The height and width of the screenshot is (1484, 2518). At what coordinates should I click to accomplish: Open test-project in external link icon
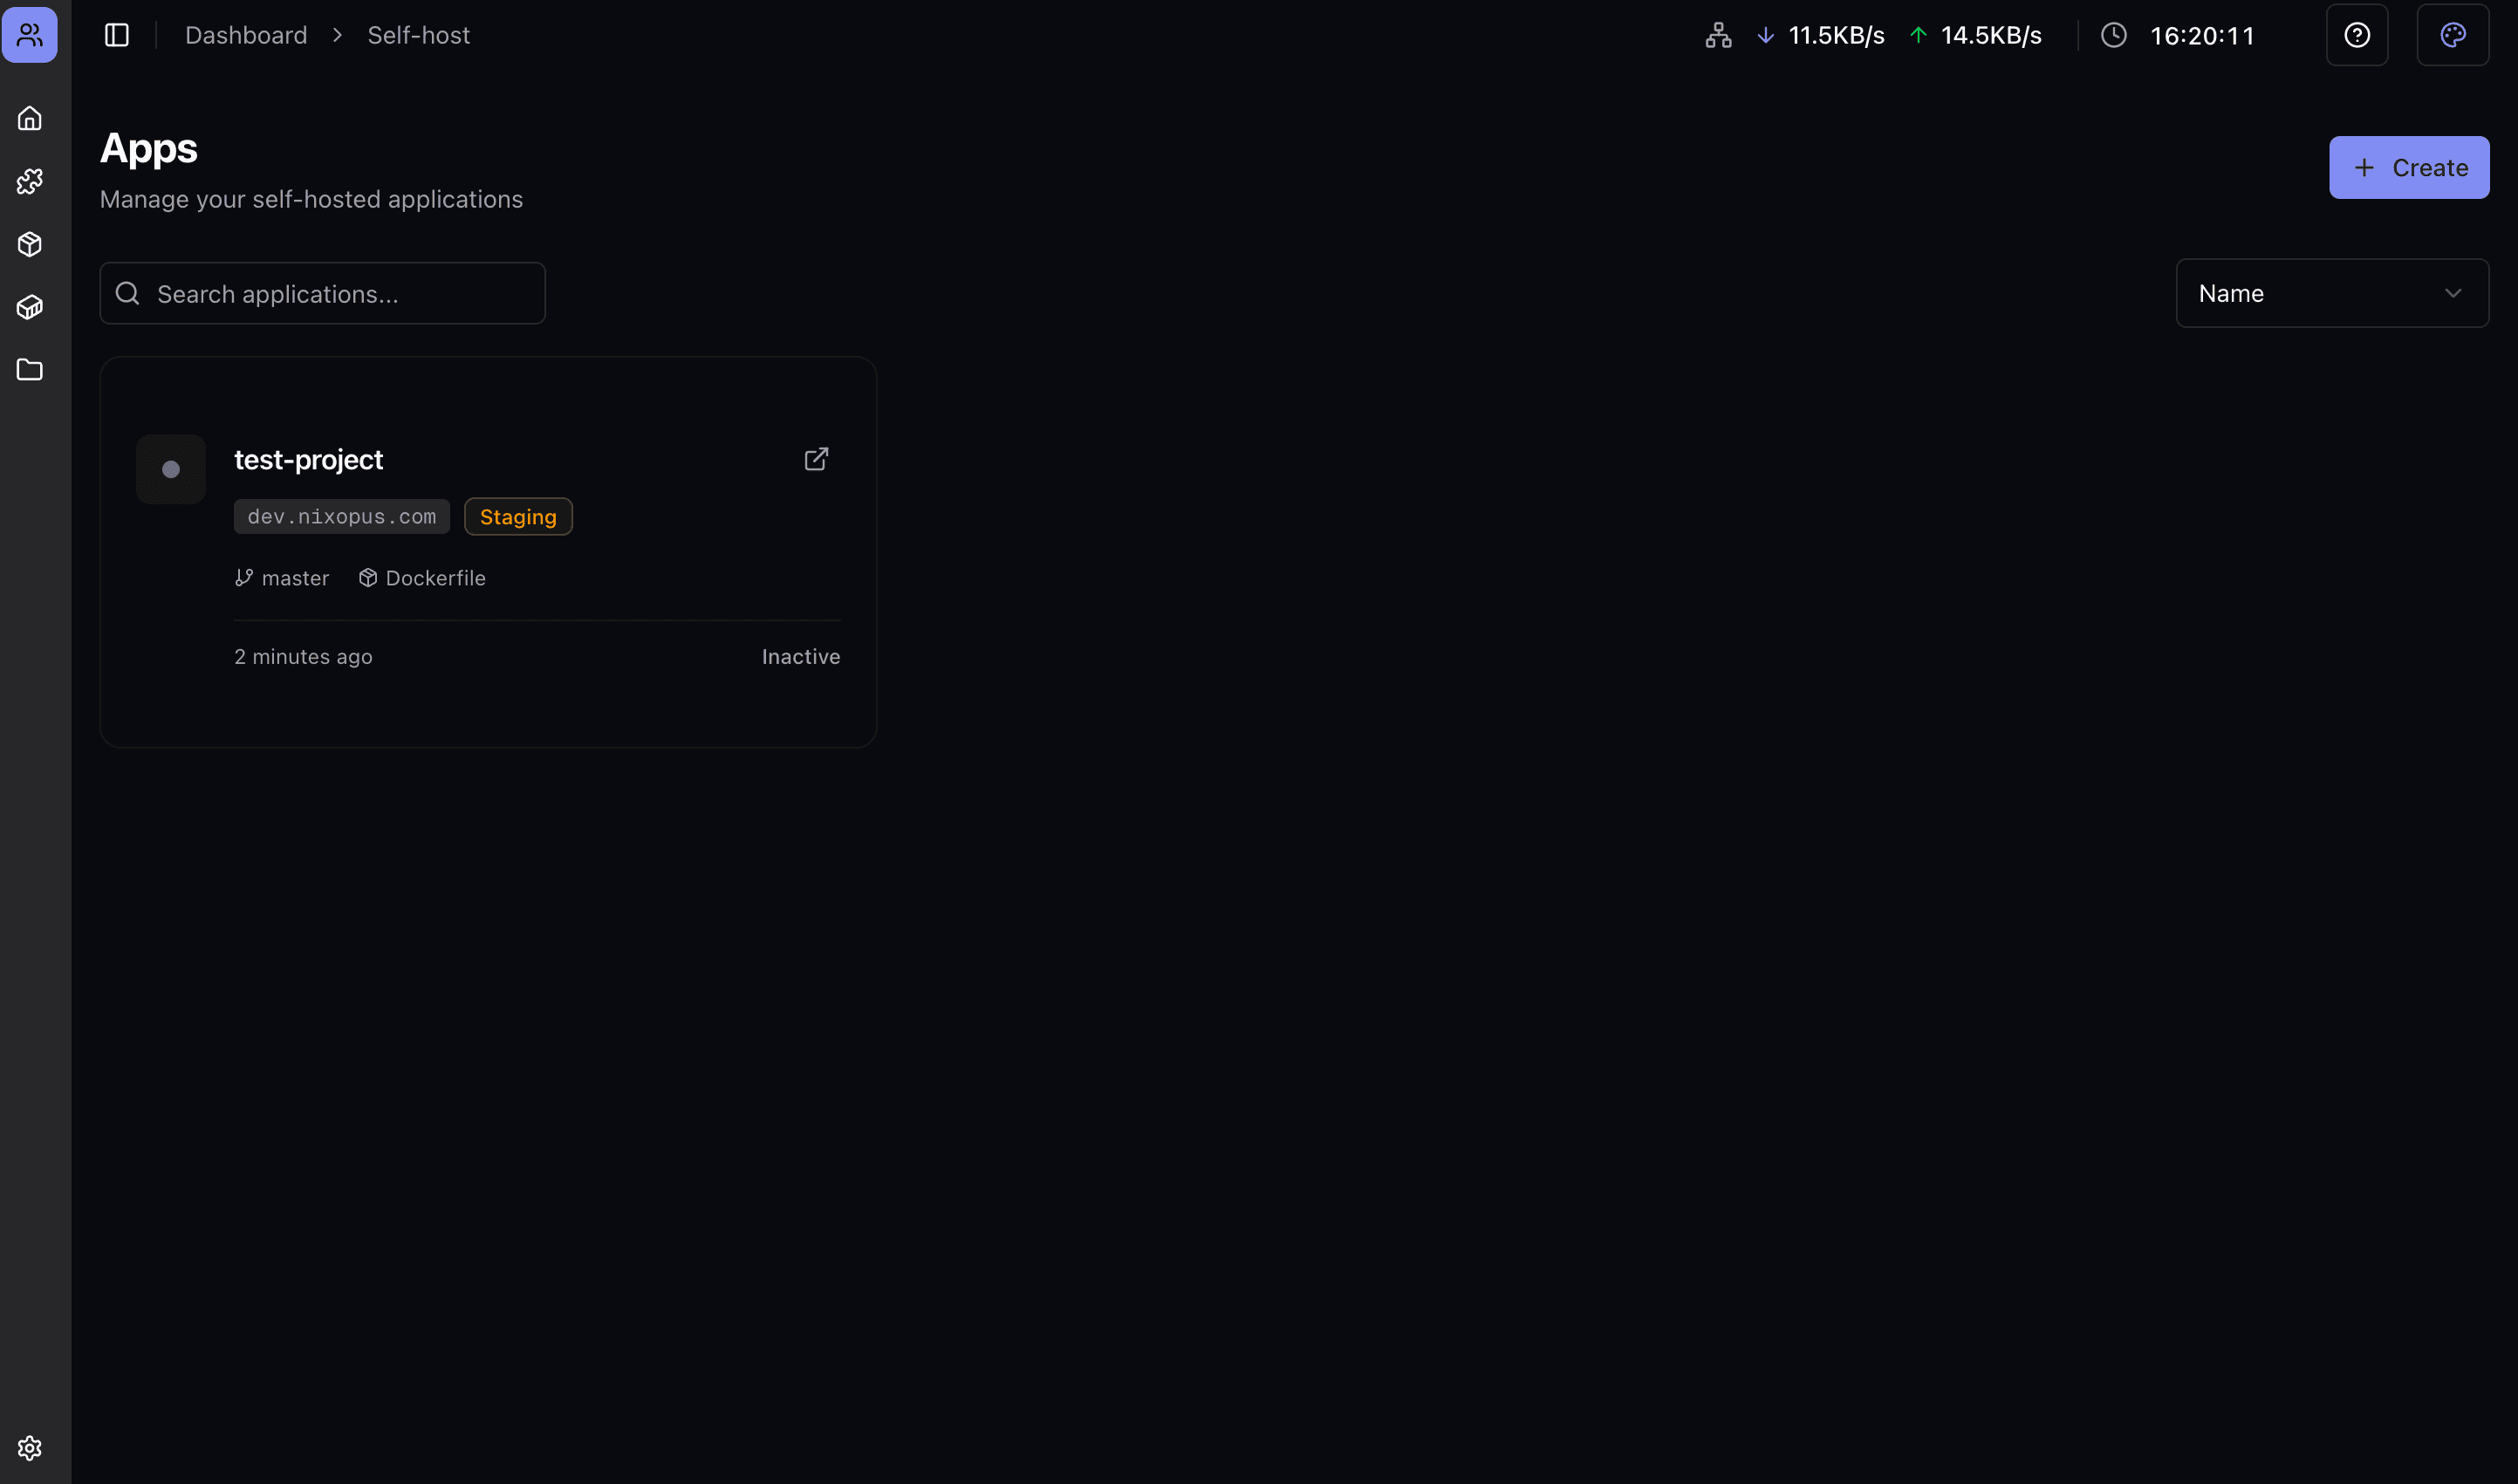click(816, 459)
